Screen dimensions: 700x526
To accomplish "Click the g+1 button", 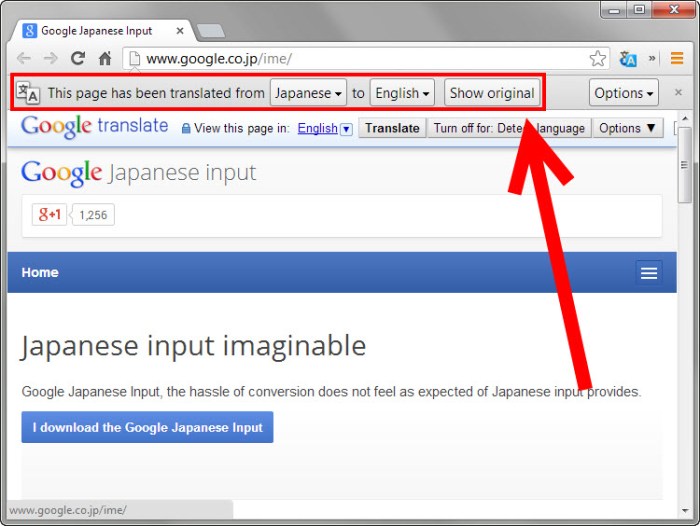I will pos(49,215).
